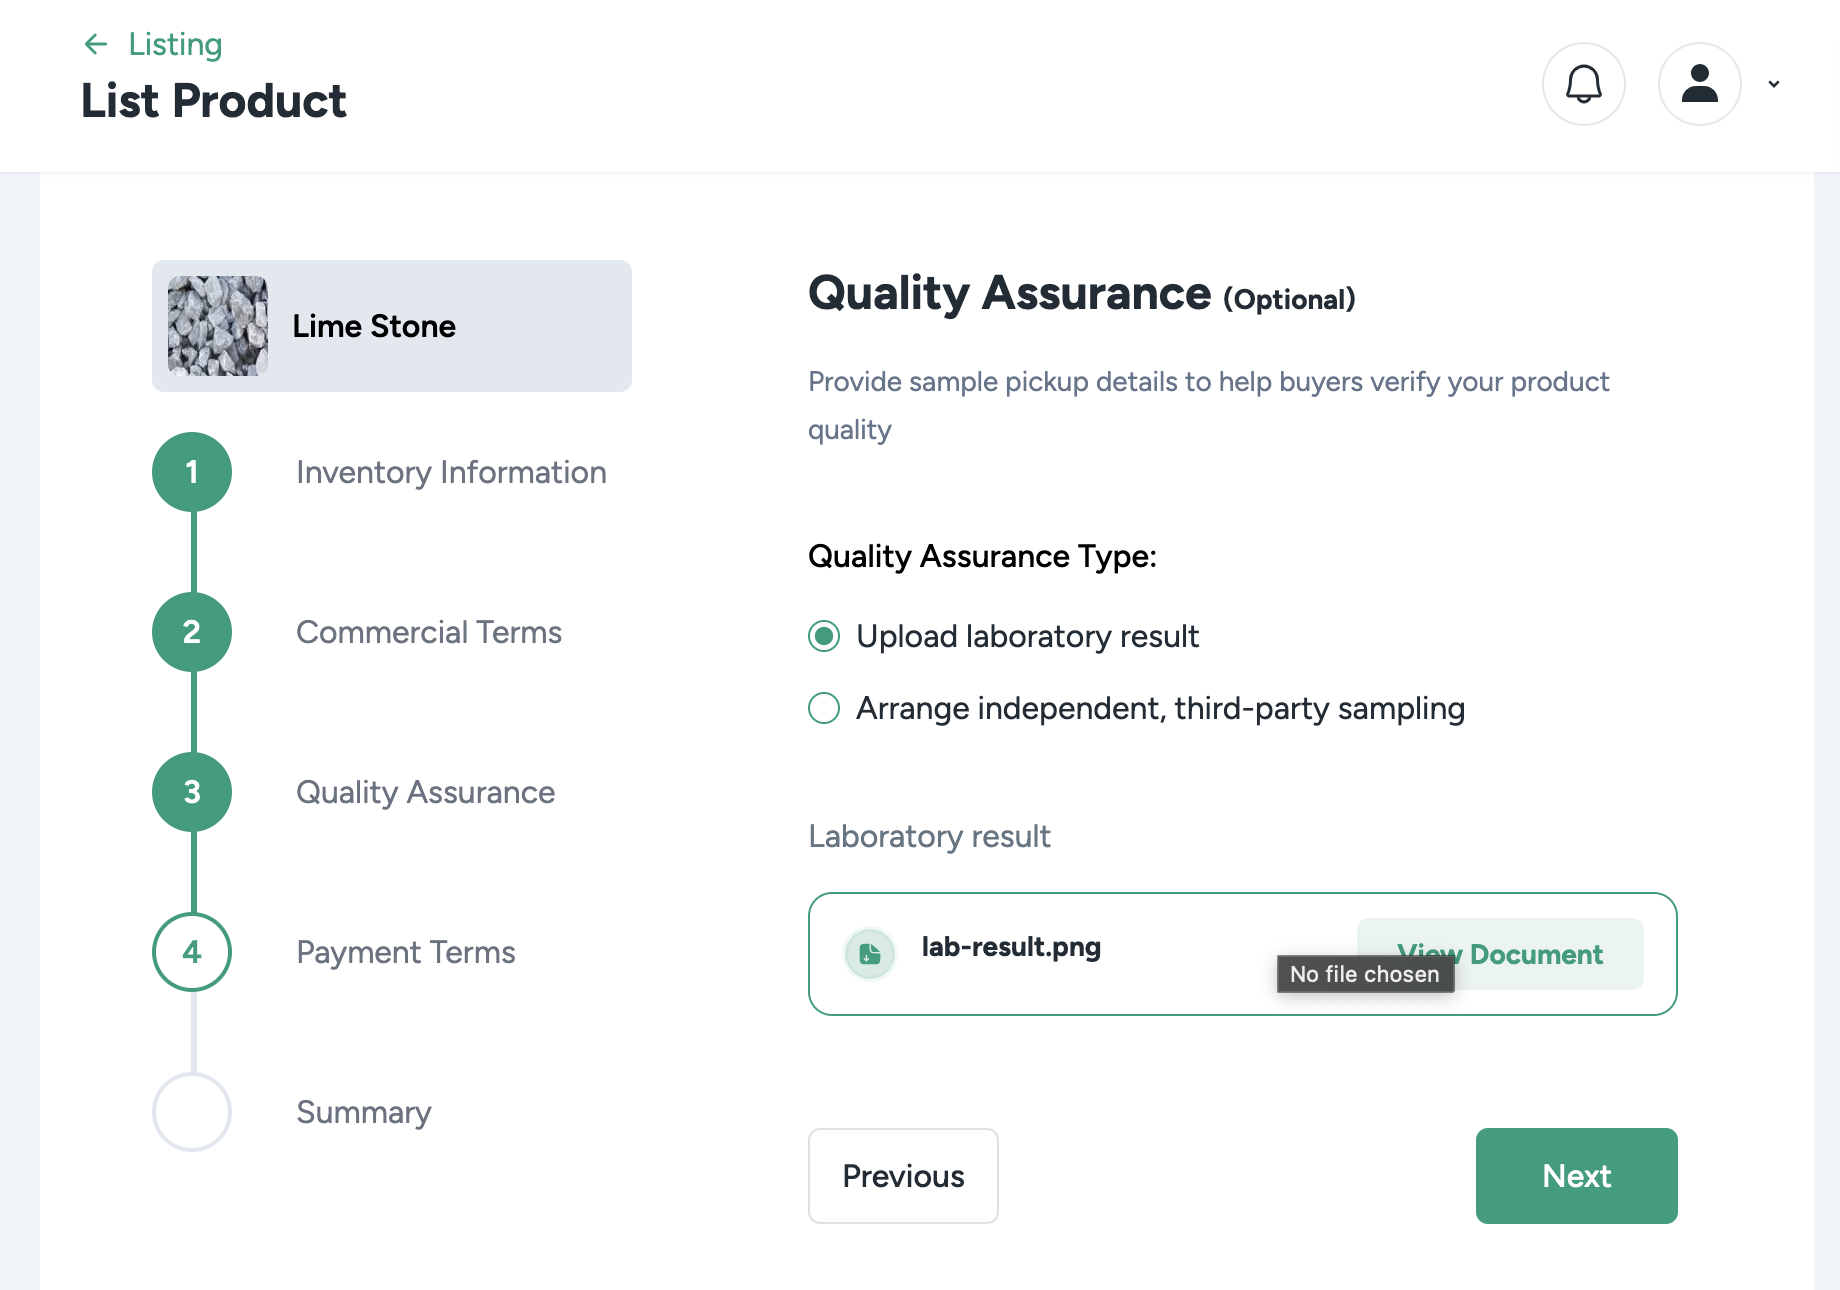Choose Arrange independent, third-party sampling radio
Image resolution: width=1840 pixels, height=1290 pixels.
click(824, 708)
